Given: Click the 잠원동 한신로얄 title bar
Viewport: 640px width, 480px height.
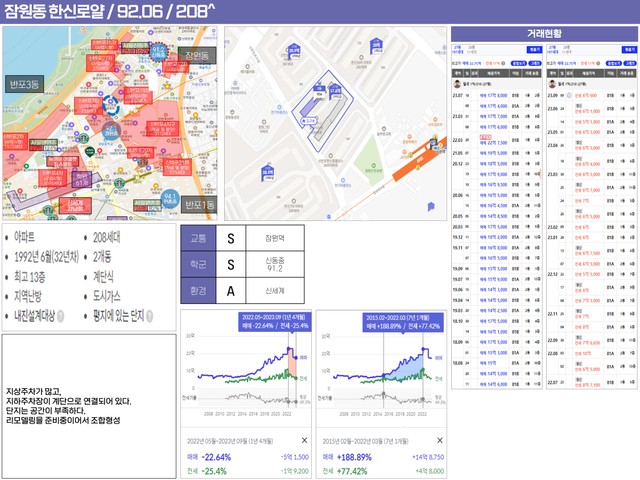Looking at the screenshot, I should (320, 11).
